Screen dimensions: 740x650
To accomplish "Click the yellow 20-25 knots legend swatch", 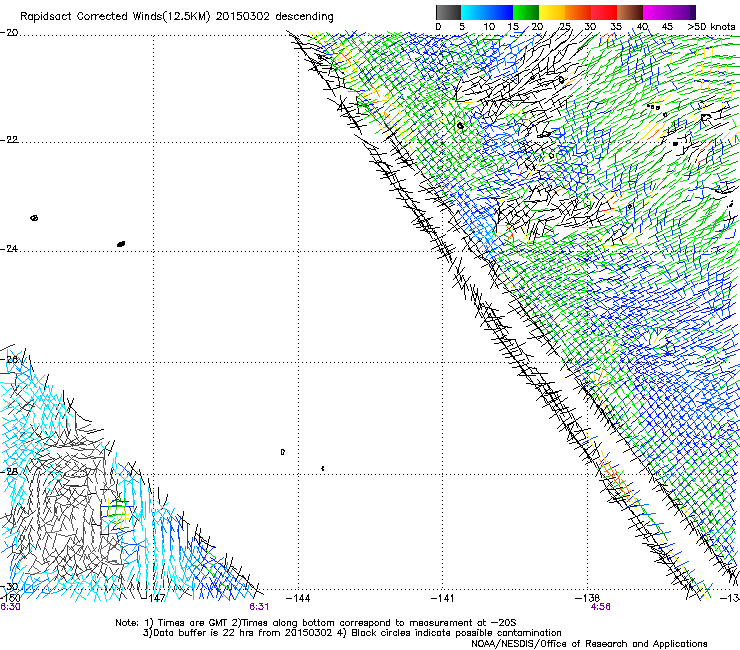I will 552,12.
